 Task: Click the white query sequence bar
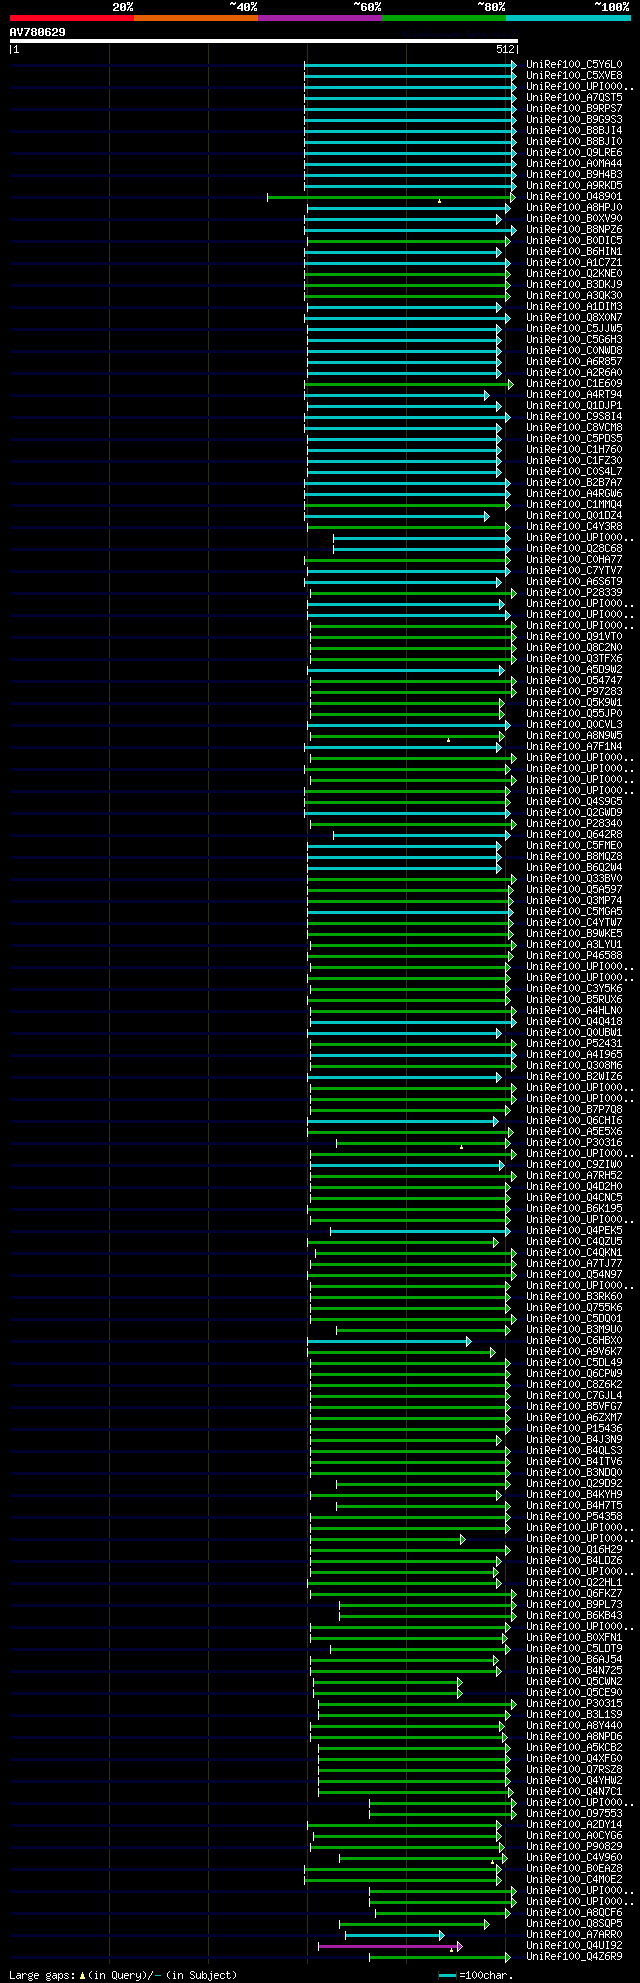point(263,41)
